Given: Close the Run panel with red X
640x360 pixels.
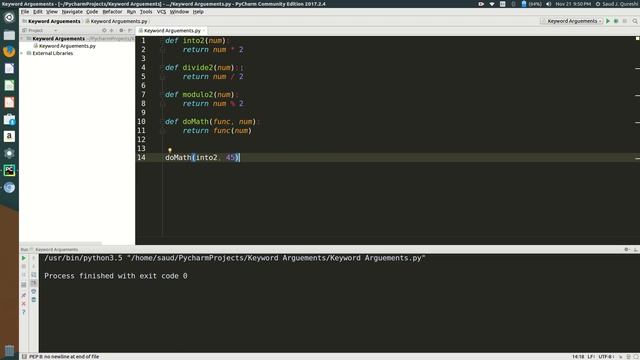Looking at the screenshot, I should coord(24,304).
